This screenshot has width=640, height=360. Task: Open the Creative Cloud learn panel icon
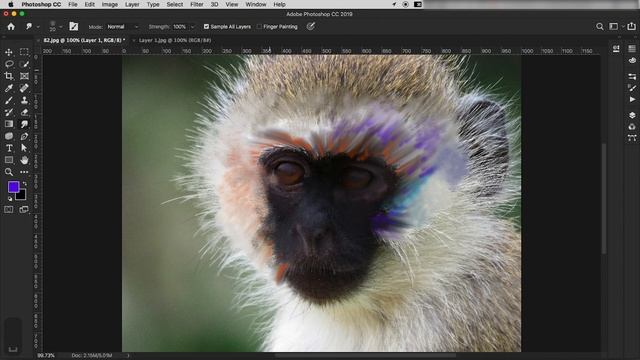[632, 60]
